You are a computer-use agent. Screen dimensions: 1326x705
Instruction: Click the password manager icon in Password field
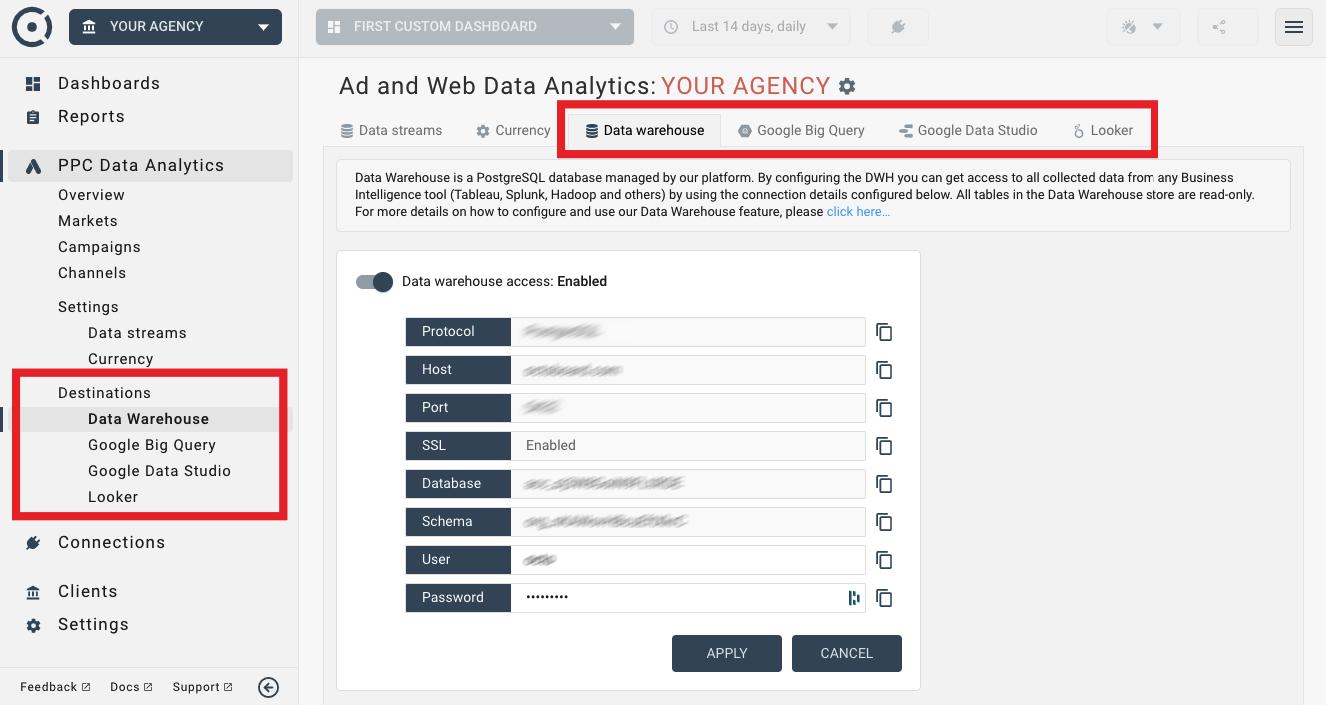(854, 598)
